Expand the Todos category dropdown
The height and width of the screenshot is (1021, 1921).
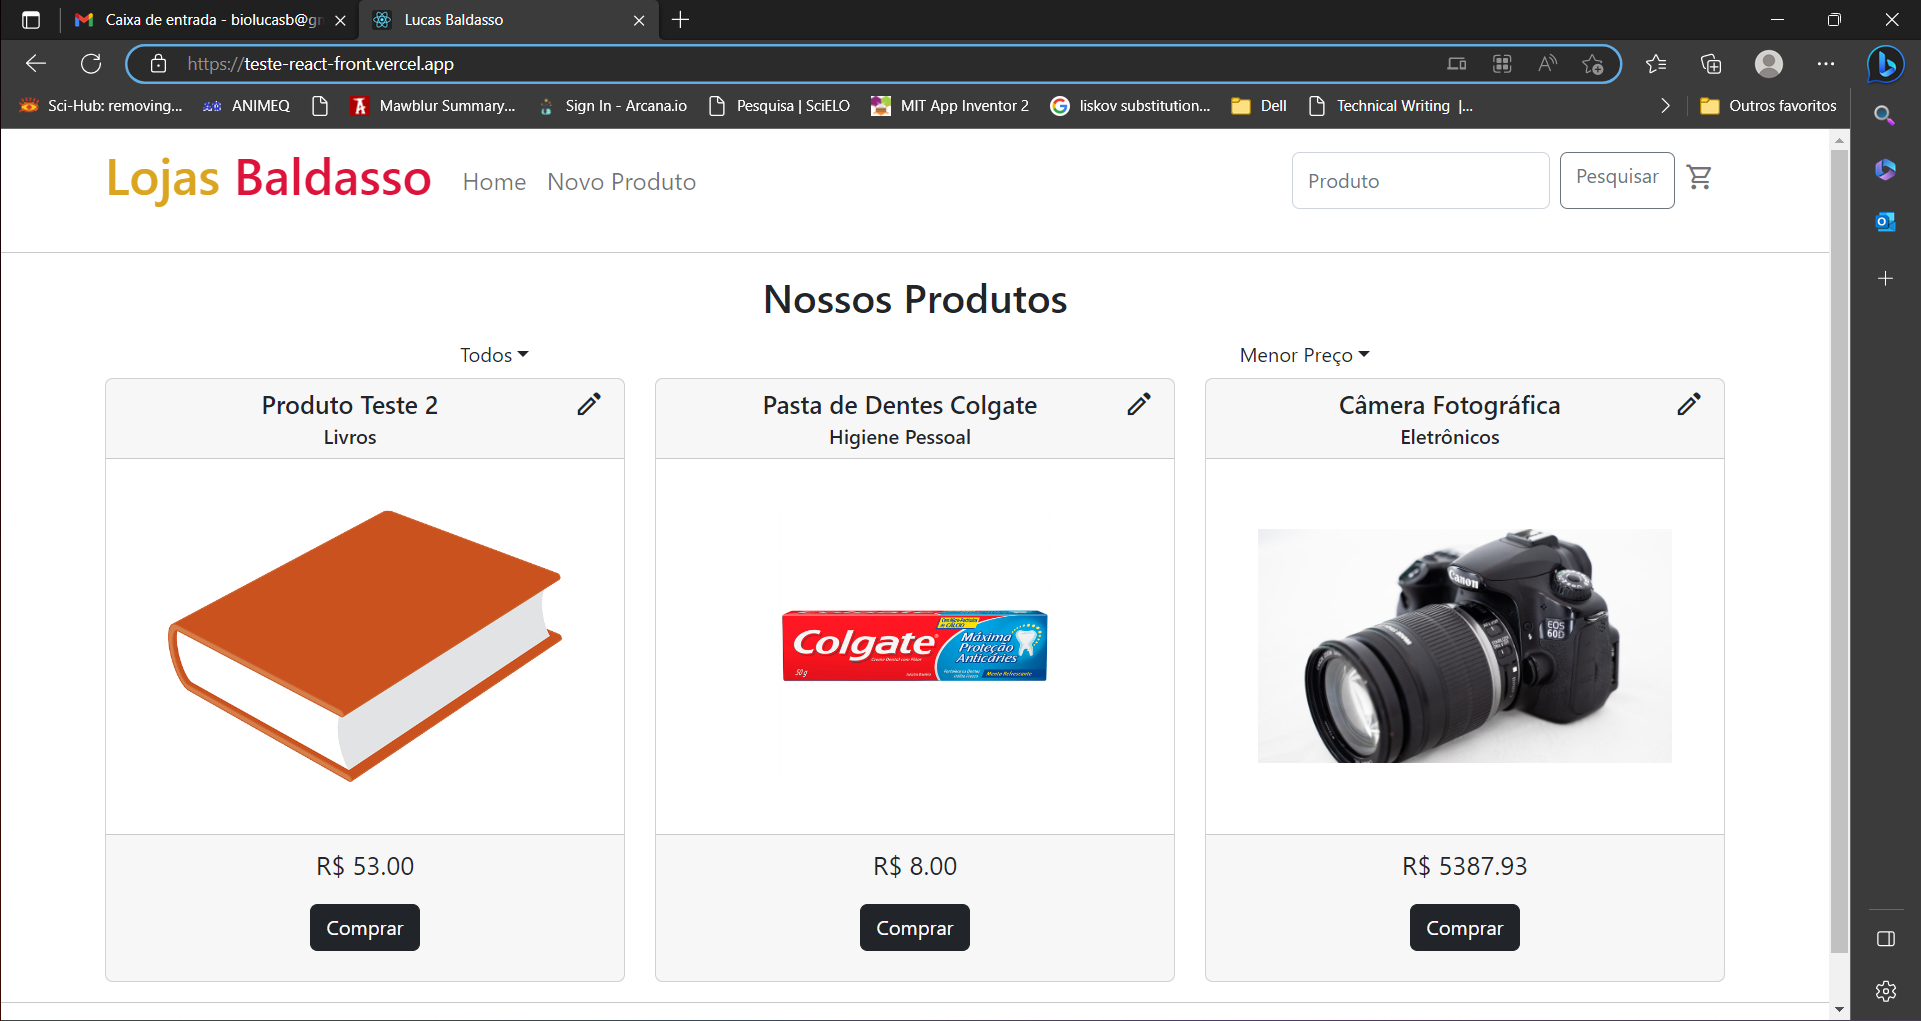494,355
